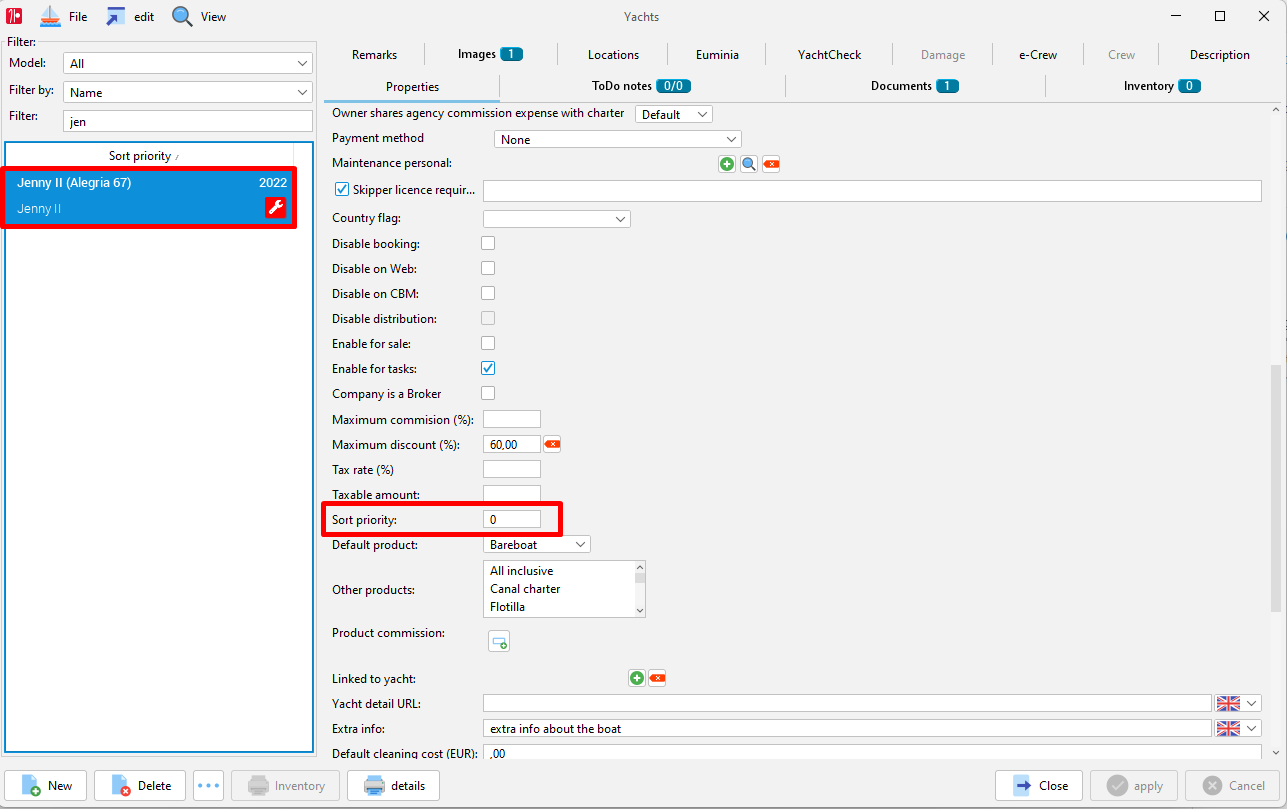Tick the Disable distribution checkbox
This screenshot has width=1287, height=809.
(488, 318)
